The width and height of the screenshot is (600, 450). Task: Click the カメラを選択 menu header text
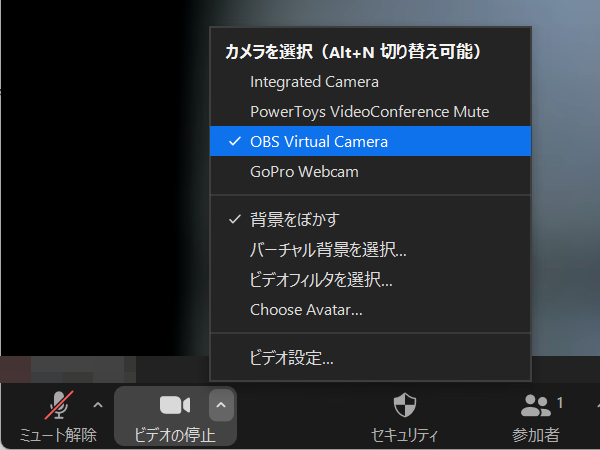tap(353, 51)
